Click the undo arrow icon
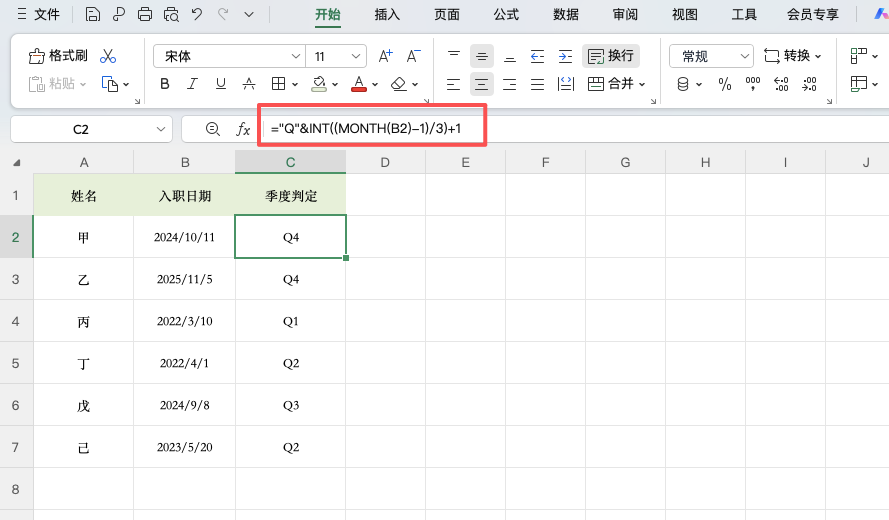 196,14
